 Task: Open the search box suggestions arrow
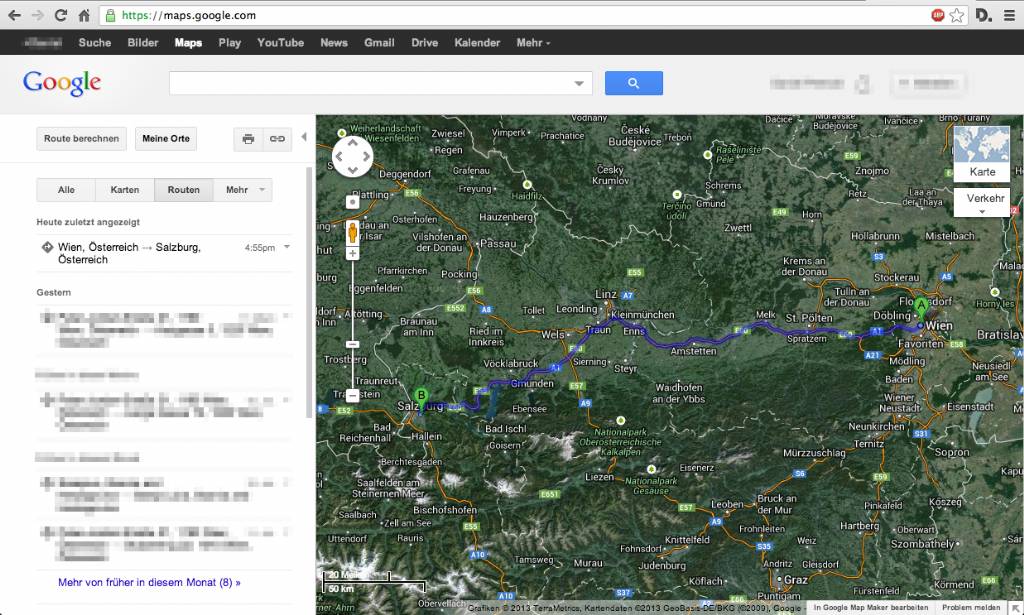point(579,84)
